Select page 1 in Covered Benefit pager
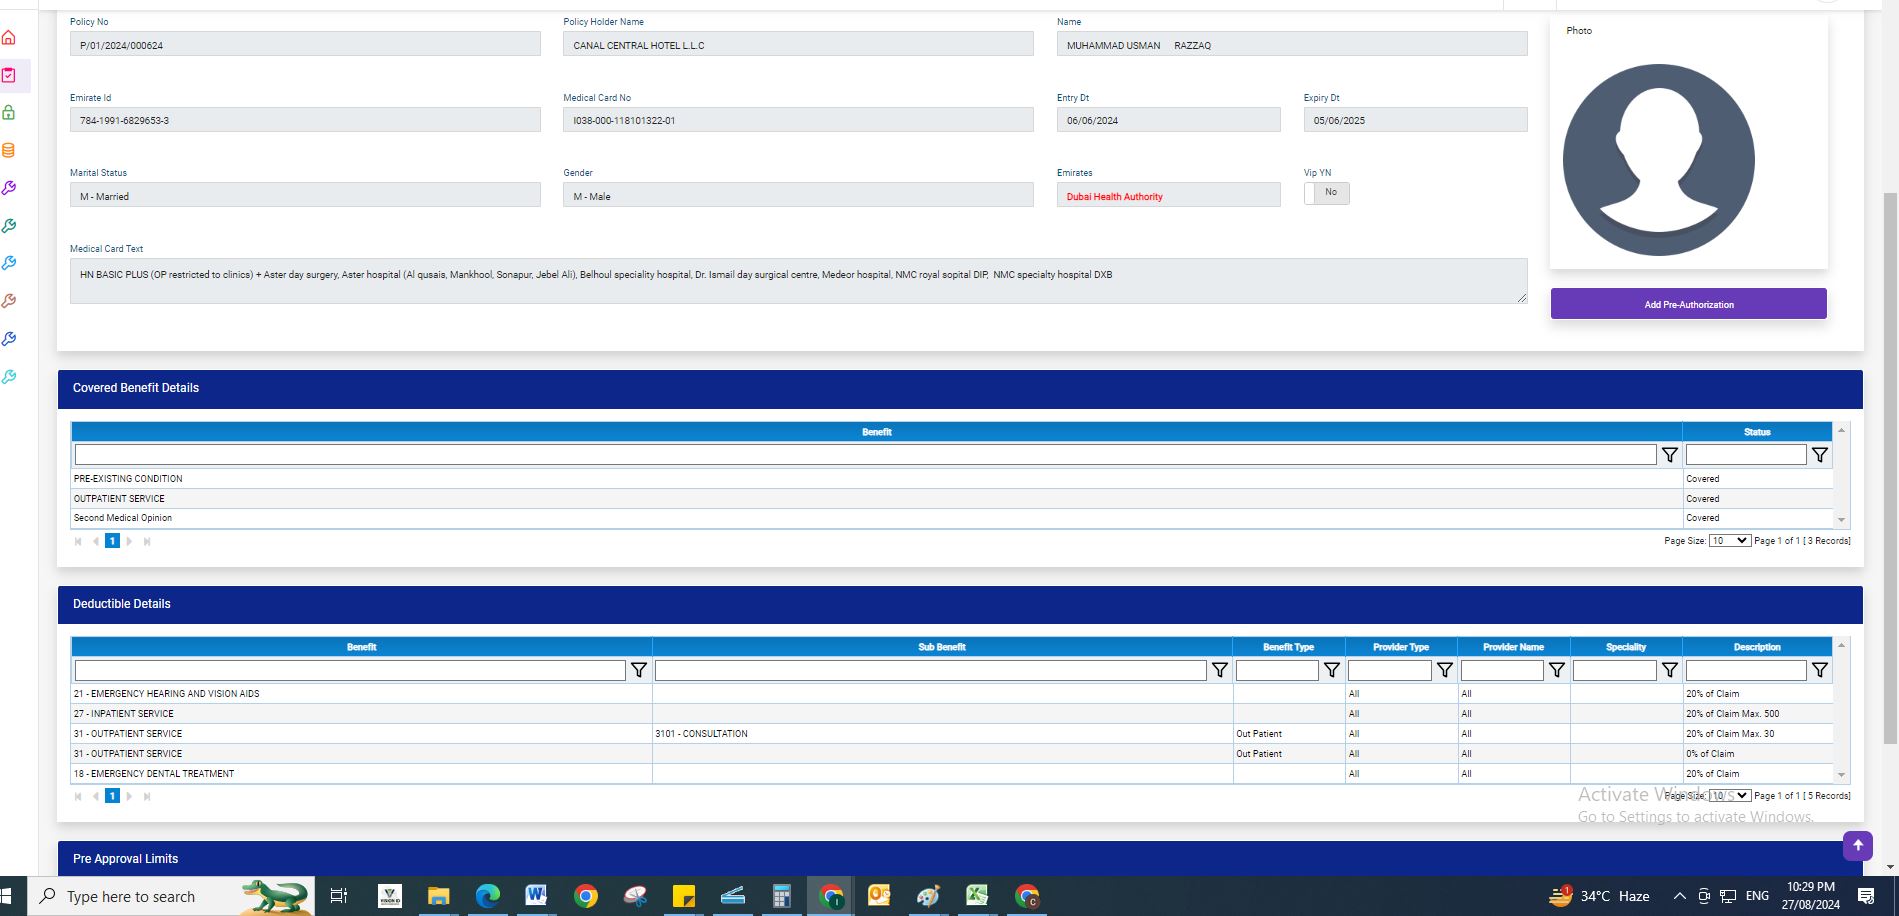The width and height of the screenshot is (1899, 916). 112,541
